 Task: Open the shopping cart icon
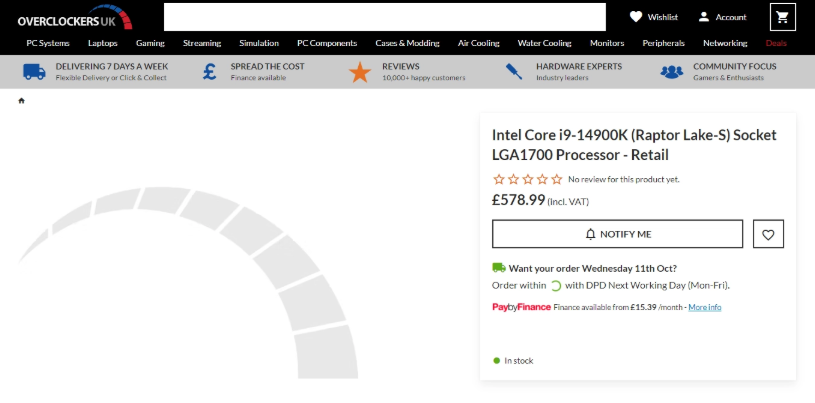782,17
